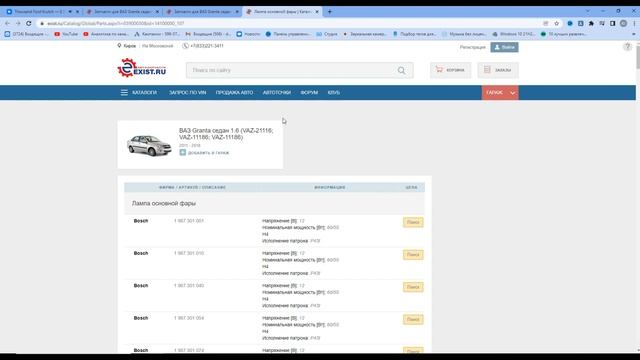
Task: Click Поиск for Bosch 1 987 301 001
Action: (413, 222)
